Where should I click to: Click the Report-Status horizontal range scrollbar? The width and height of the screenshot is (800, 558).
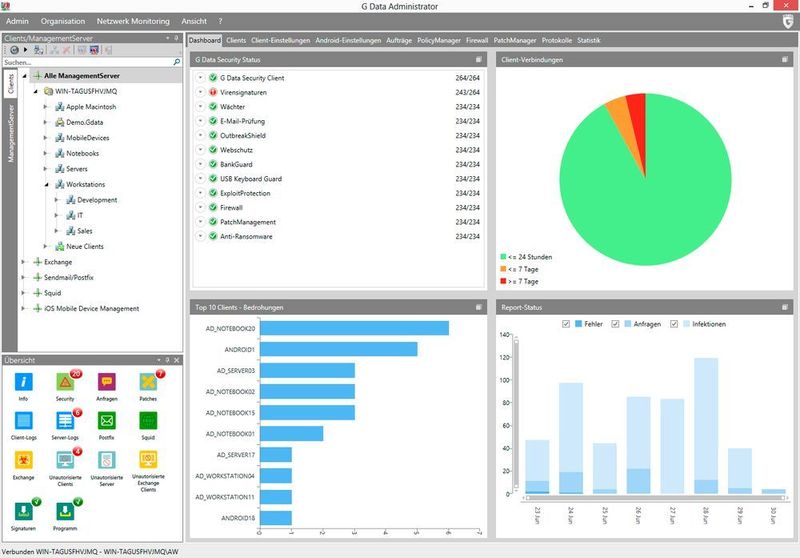[656, 498]
